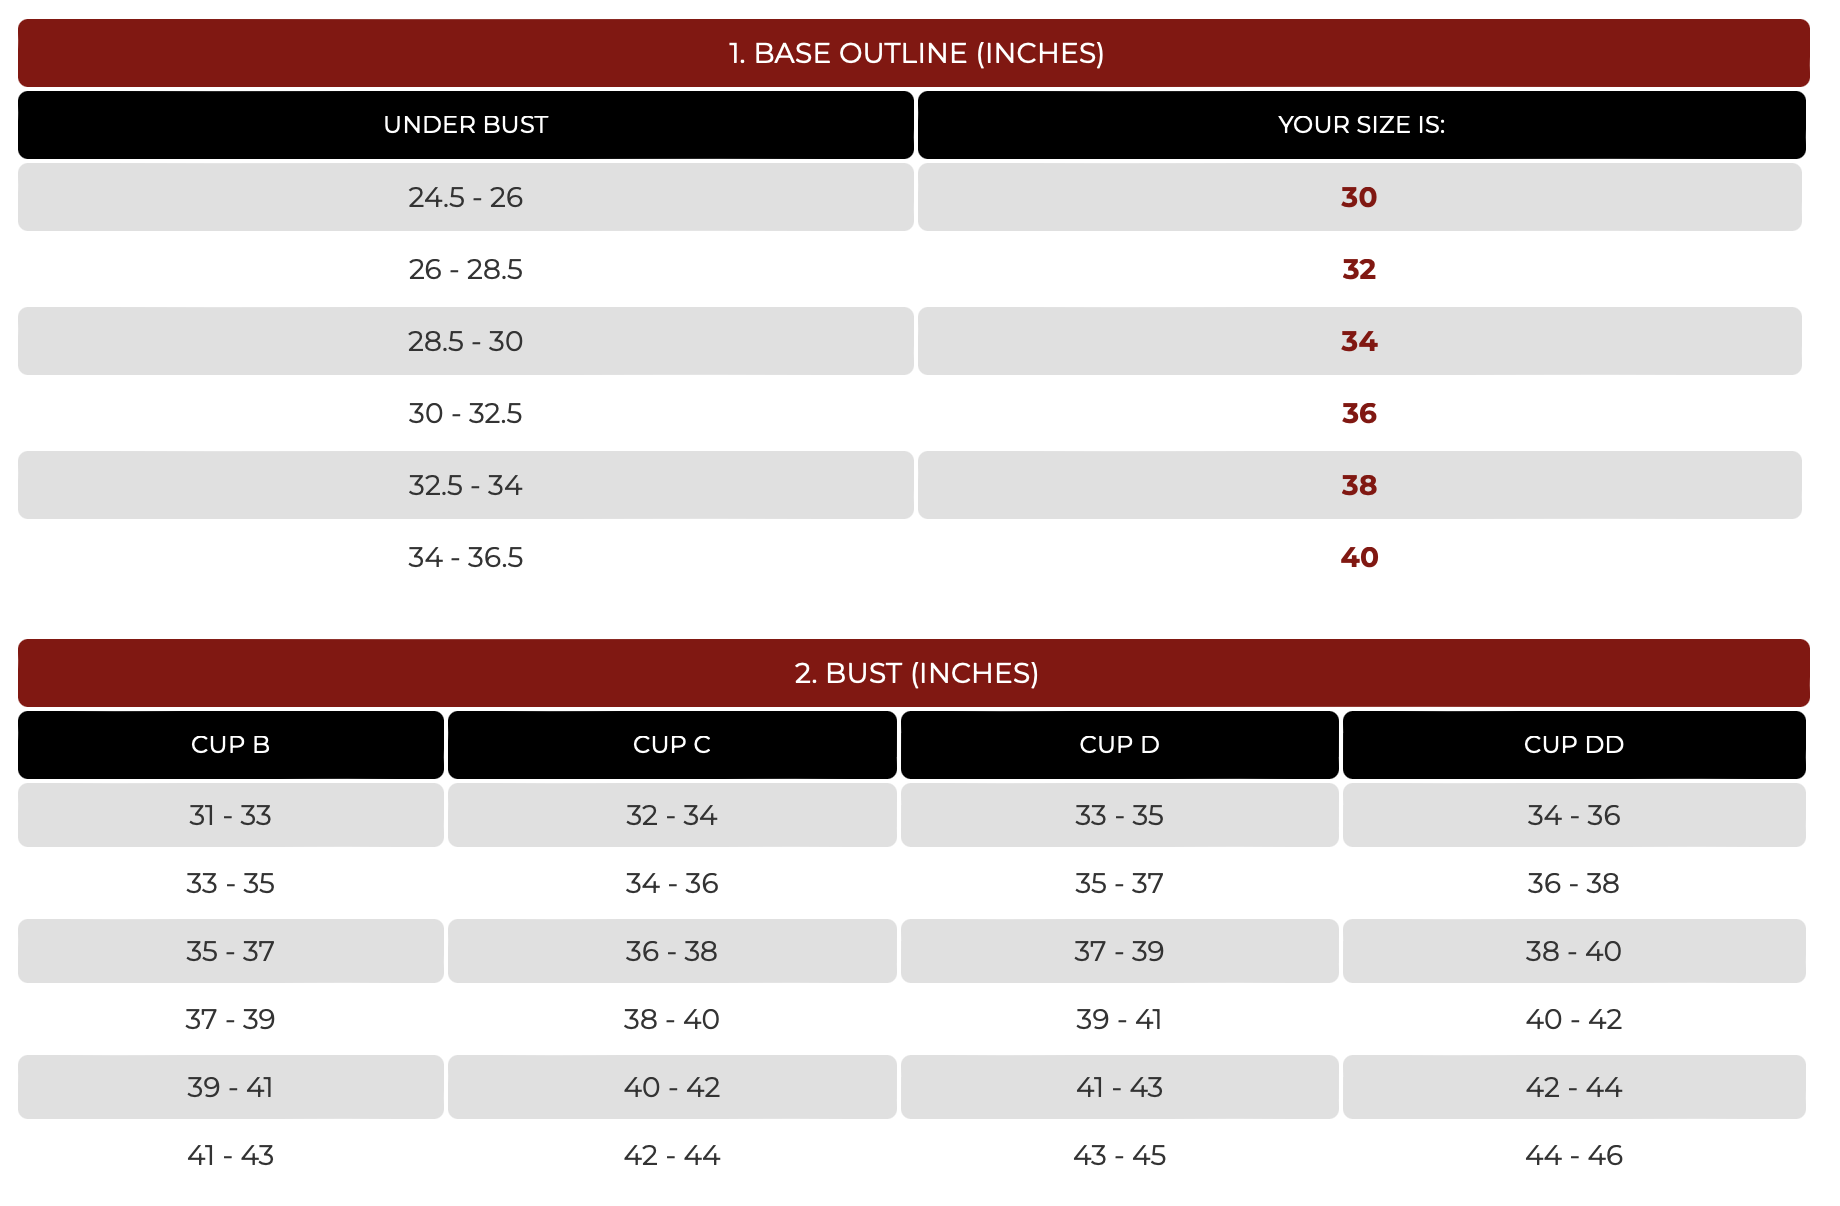This screenshot has width=1840, height=1206.
Task: Click the Cup D column header
Action: [1119, 745]
